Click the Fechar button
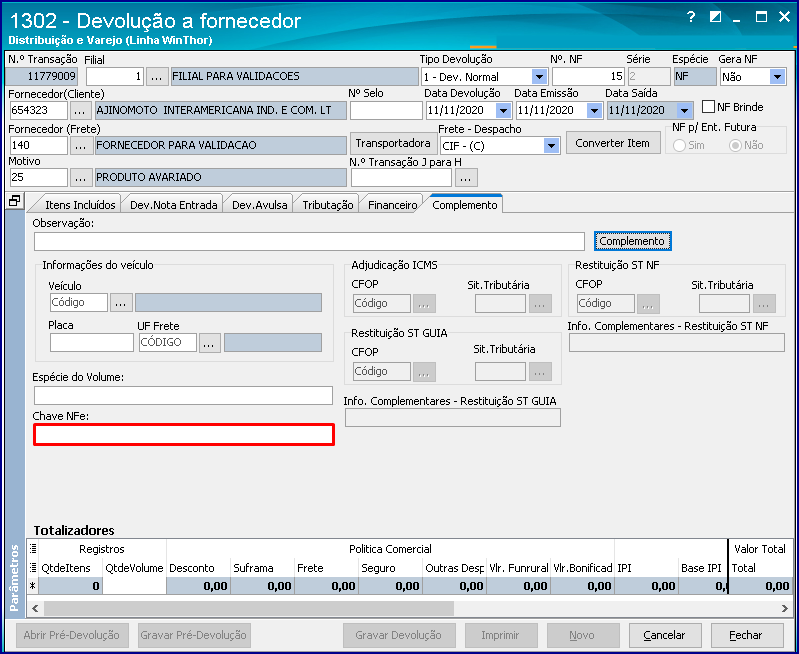Screen dimensions: 799x654 pyautogui.click(x=746, y=635)
